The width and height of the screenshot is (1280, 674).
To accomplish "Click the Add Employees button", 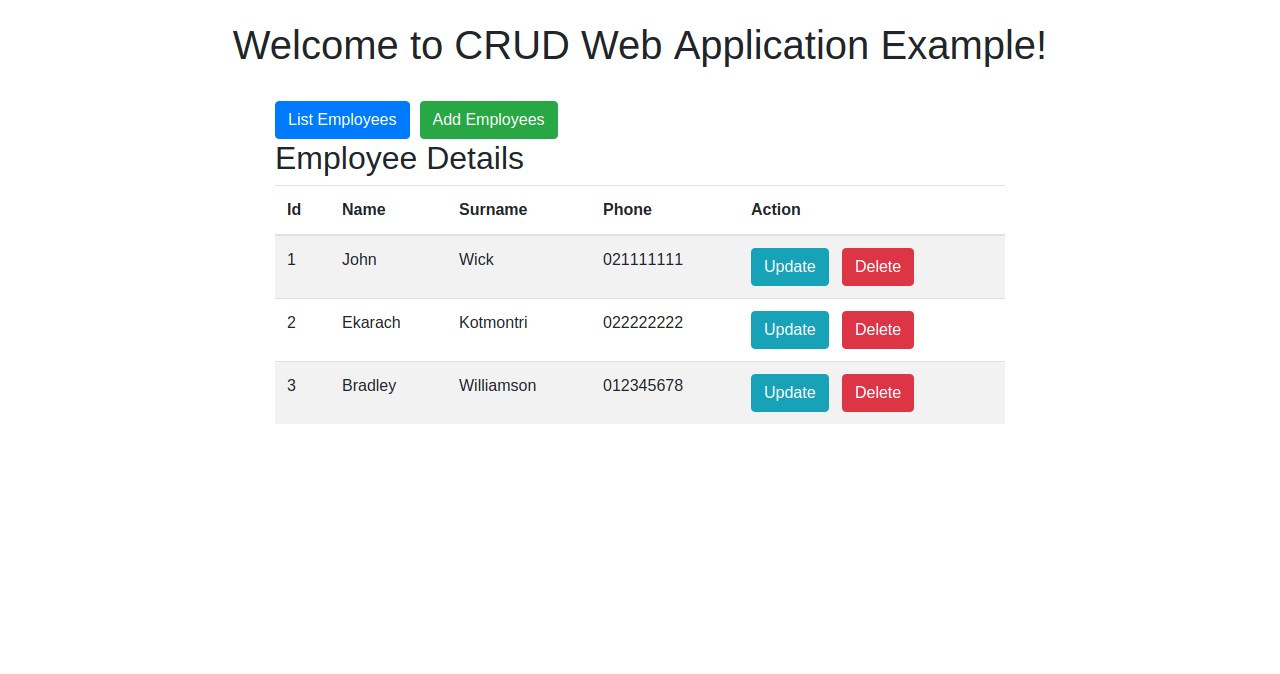I will (x=489, y=119).
